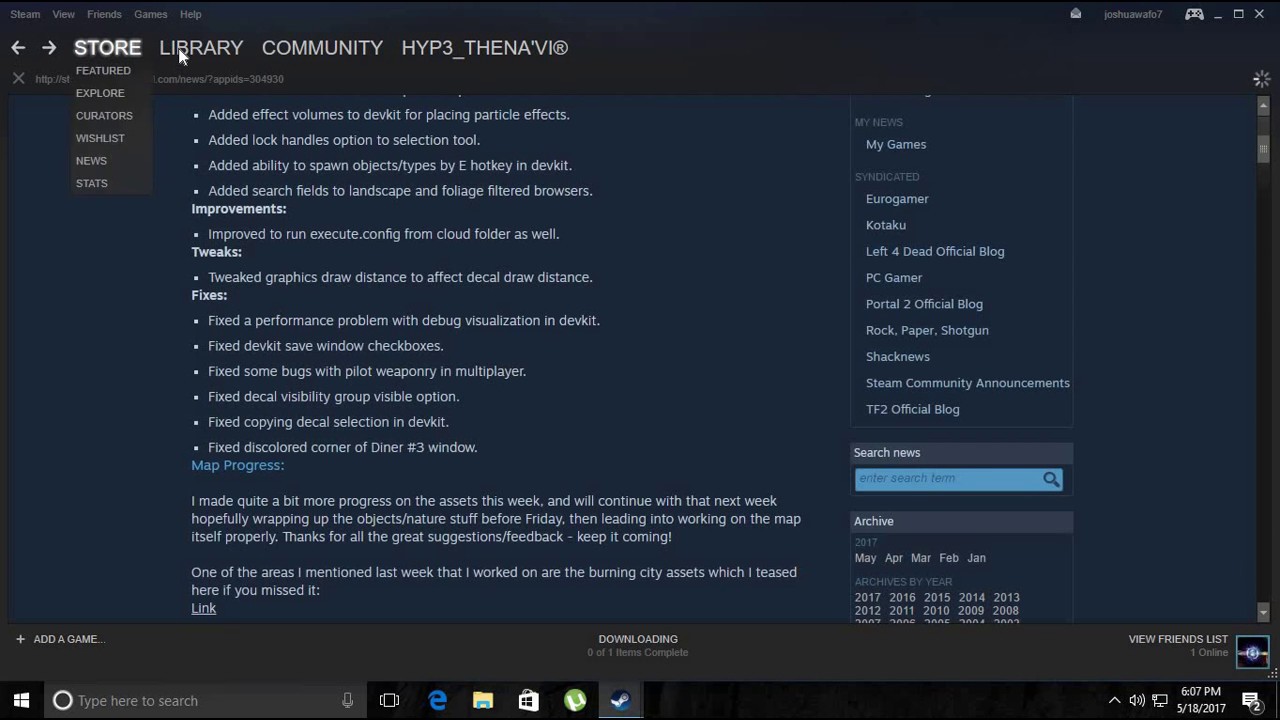Image resolution: width=1280 pixels, height=720 pixels.
Task: Open the notifications inbox icon
Action: pos(1075,14)
